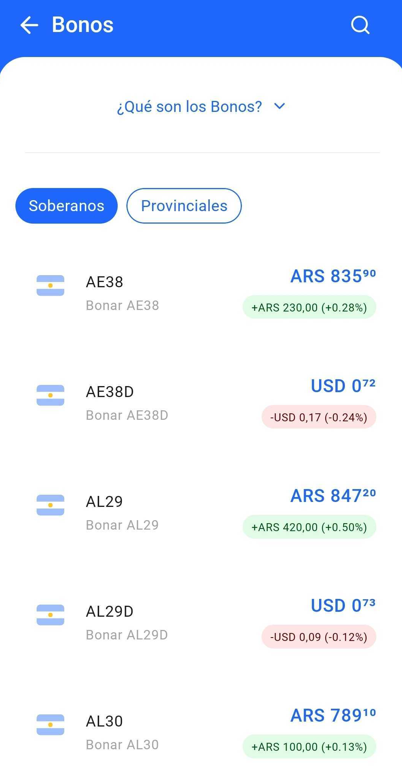402x778 pixels.
Task: Tap the back arrow icon
Action: [x=29, y=25]
